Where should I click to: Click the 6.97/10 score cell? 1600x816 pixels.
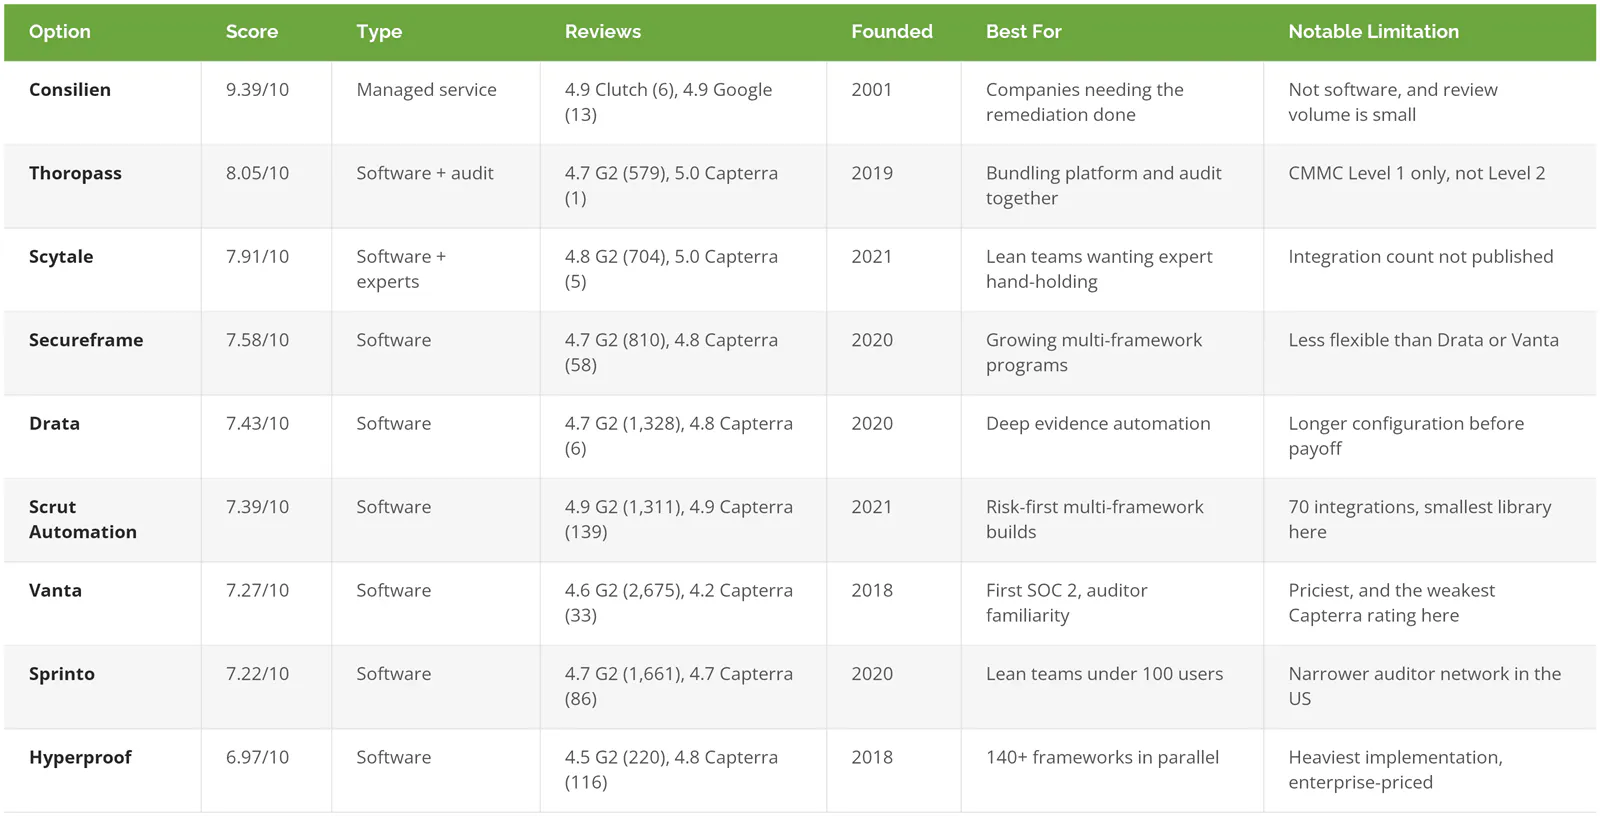(x=257, y=758)
